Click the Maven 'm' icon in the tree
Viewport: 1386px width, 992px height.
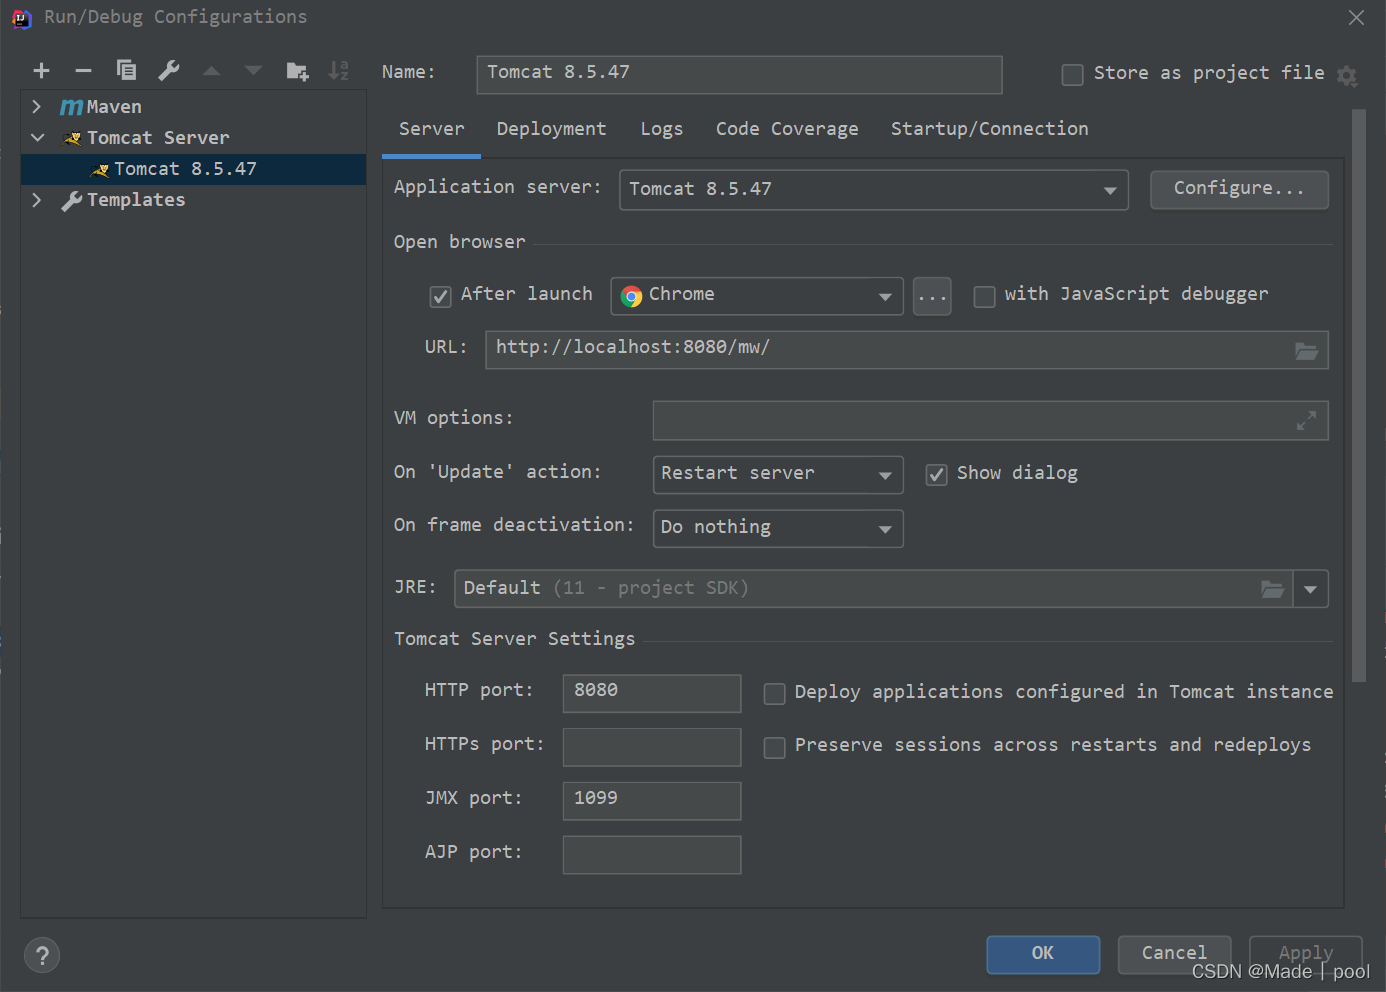point(71,107)
